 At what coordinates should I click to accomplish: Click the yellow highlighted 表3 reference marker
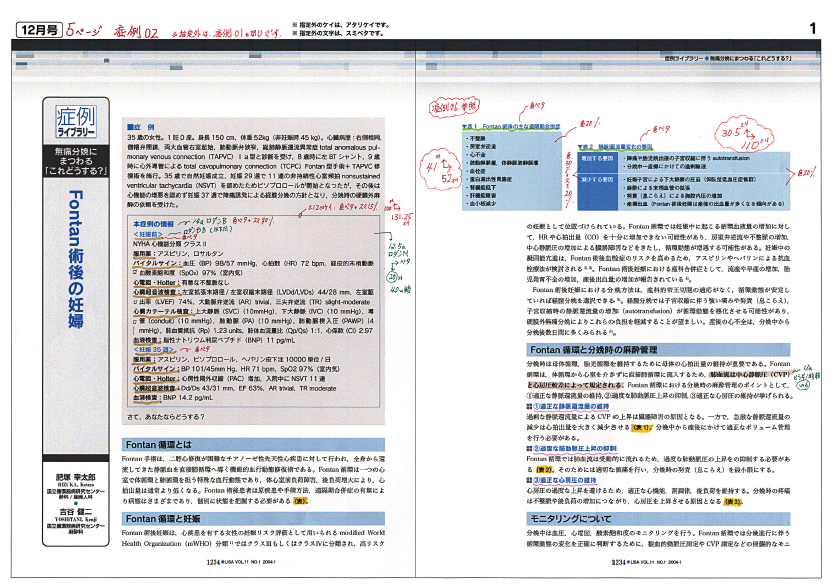pyautogui.click(x=733, y=500)
